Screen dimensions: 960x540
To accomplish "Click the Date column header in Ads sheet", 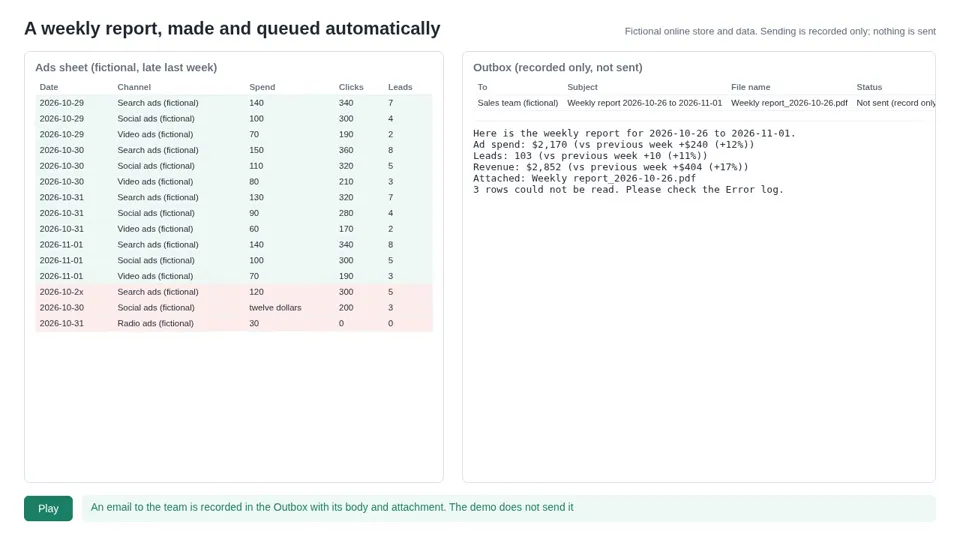I will (49, 87).
